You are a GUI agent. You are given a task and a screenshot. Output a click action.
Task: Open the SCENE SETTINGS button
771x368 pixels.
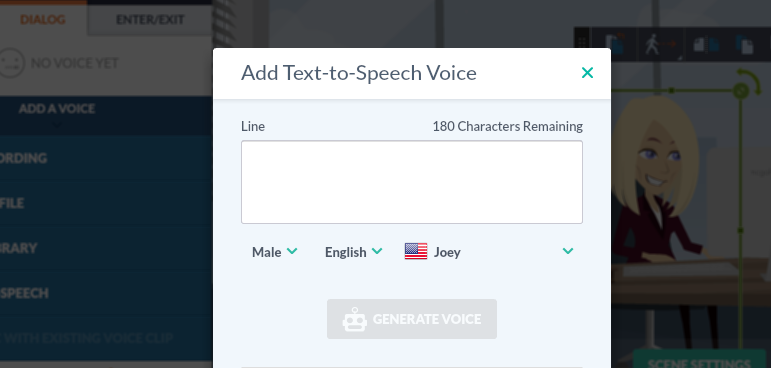pyautogui.click(x=699, y=360)
